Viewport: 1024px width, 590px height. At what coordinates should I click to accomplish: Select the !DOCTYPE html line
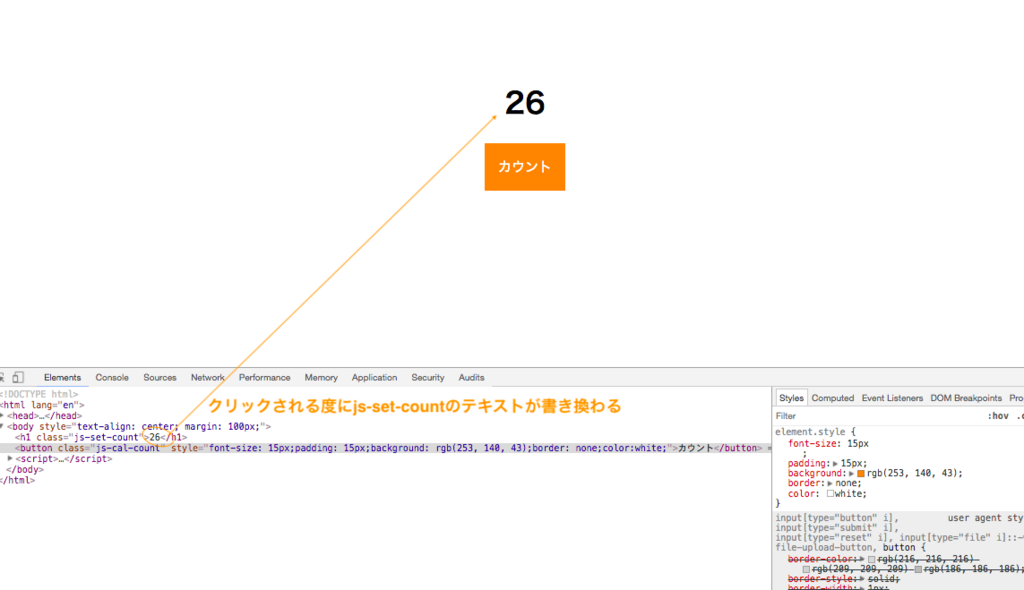pos(39,394)
